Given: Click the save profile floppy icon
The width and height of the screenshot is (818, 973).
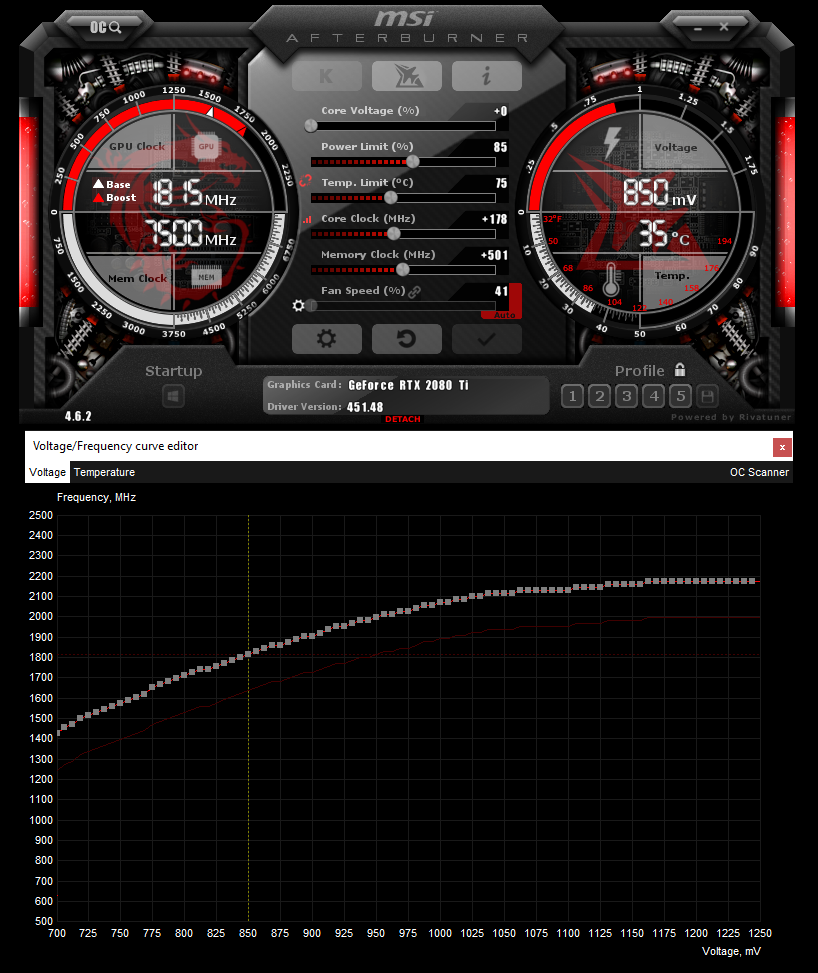Looking at the screenshot, I should point(708,396).
